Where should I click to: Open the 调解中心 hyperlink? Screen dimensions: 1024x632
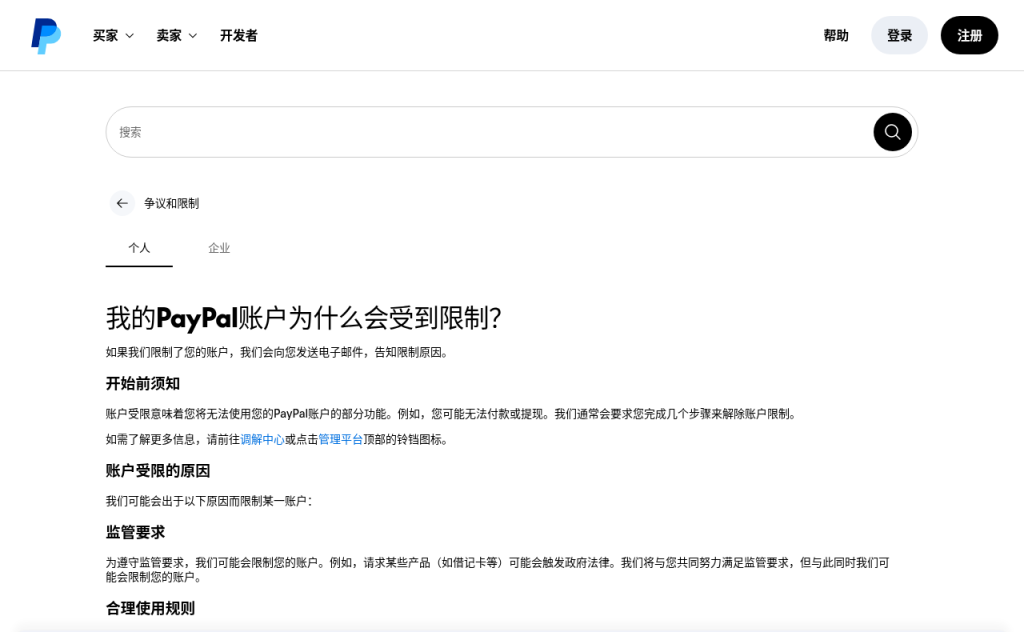[262, 439]
